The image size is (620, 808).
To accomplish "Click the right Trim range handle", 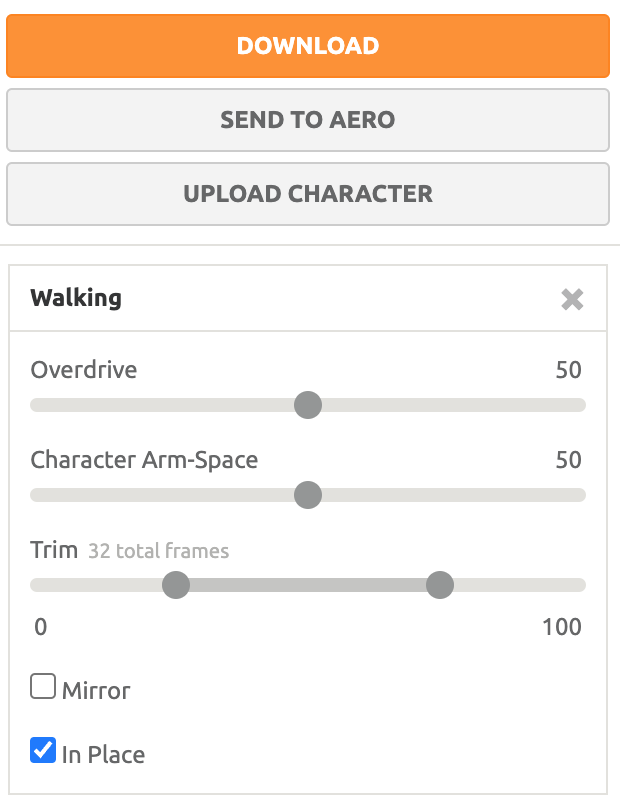I will [x=440, y=585].
